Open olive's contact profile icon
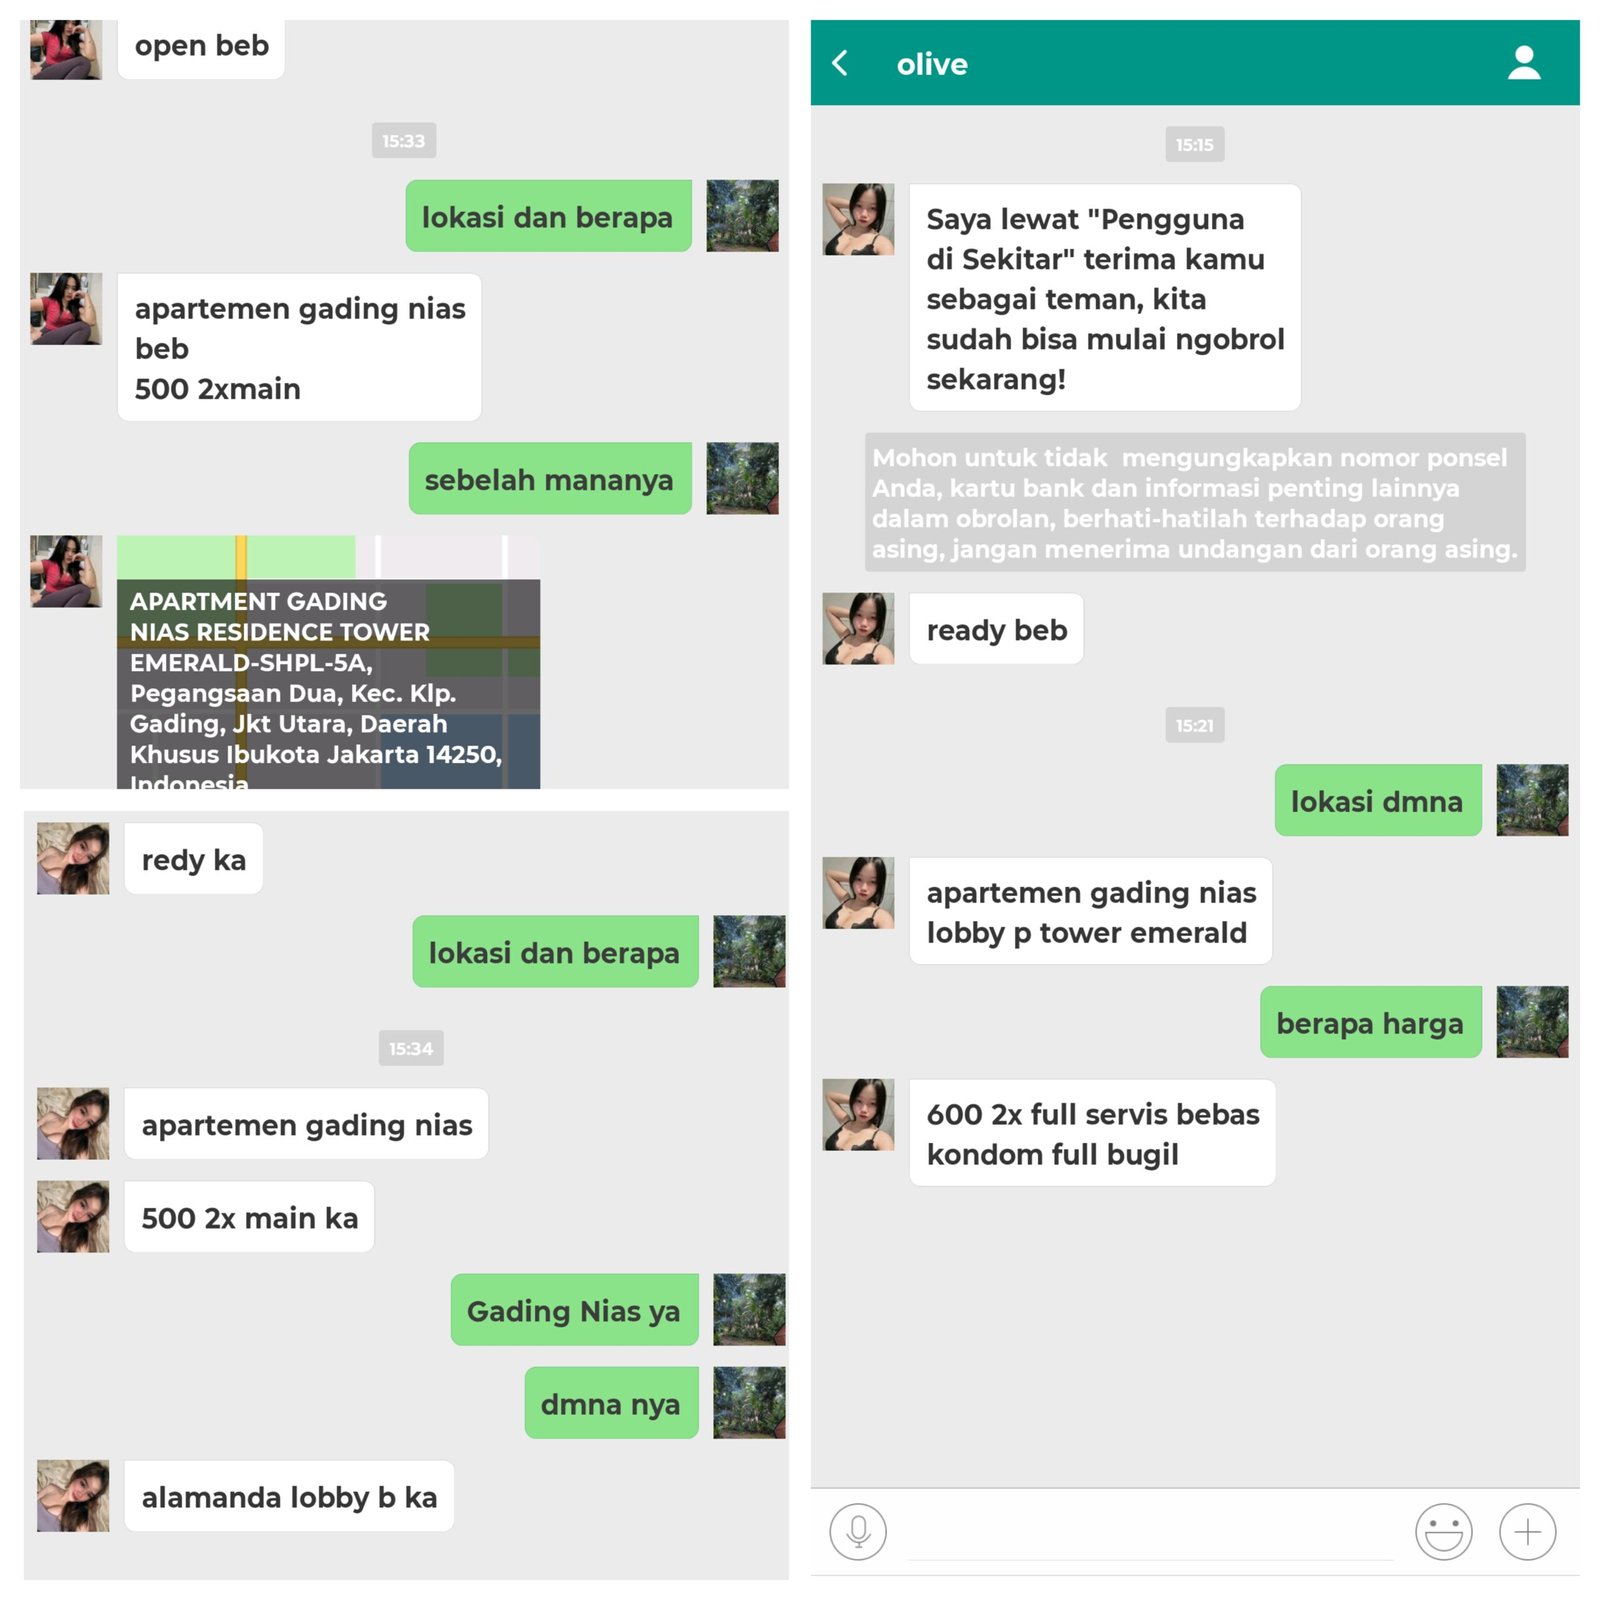The image size is (1600, 1600). tap(1523, 63)
